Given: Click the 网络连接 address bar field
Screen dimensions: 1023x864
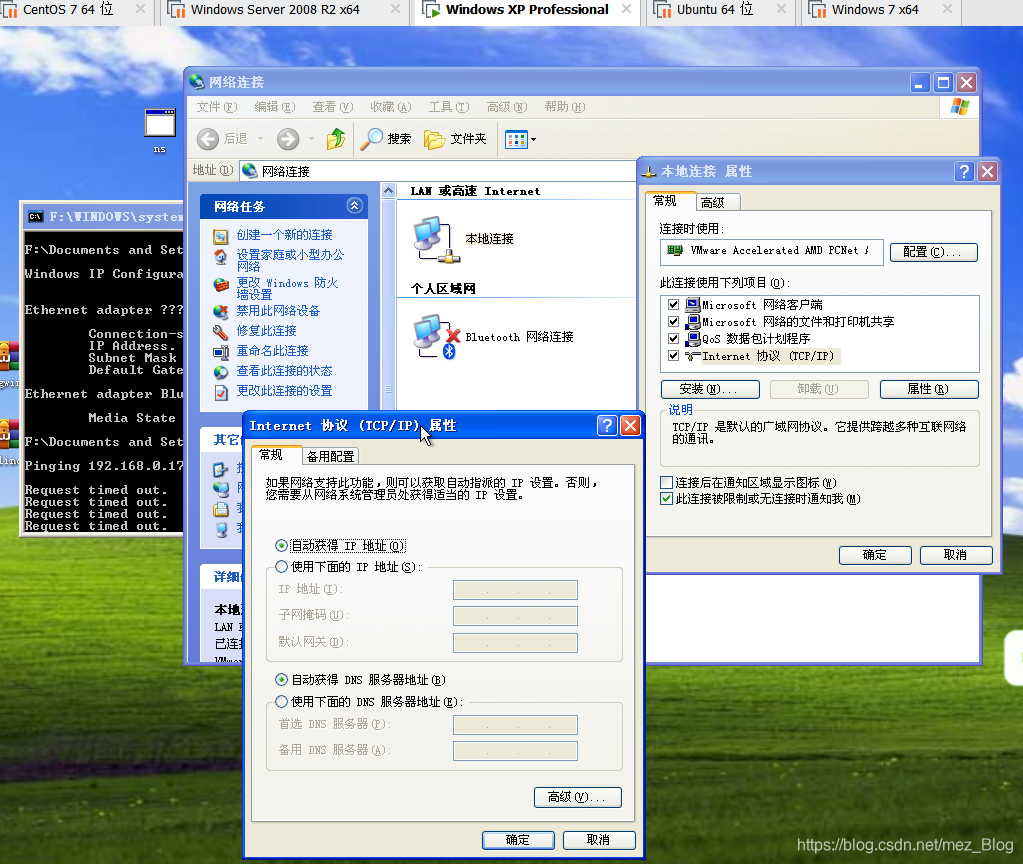Looking at the screenshot, I should (x=437, y=171).
